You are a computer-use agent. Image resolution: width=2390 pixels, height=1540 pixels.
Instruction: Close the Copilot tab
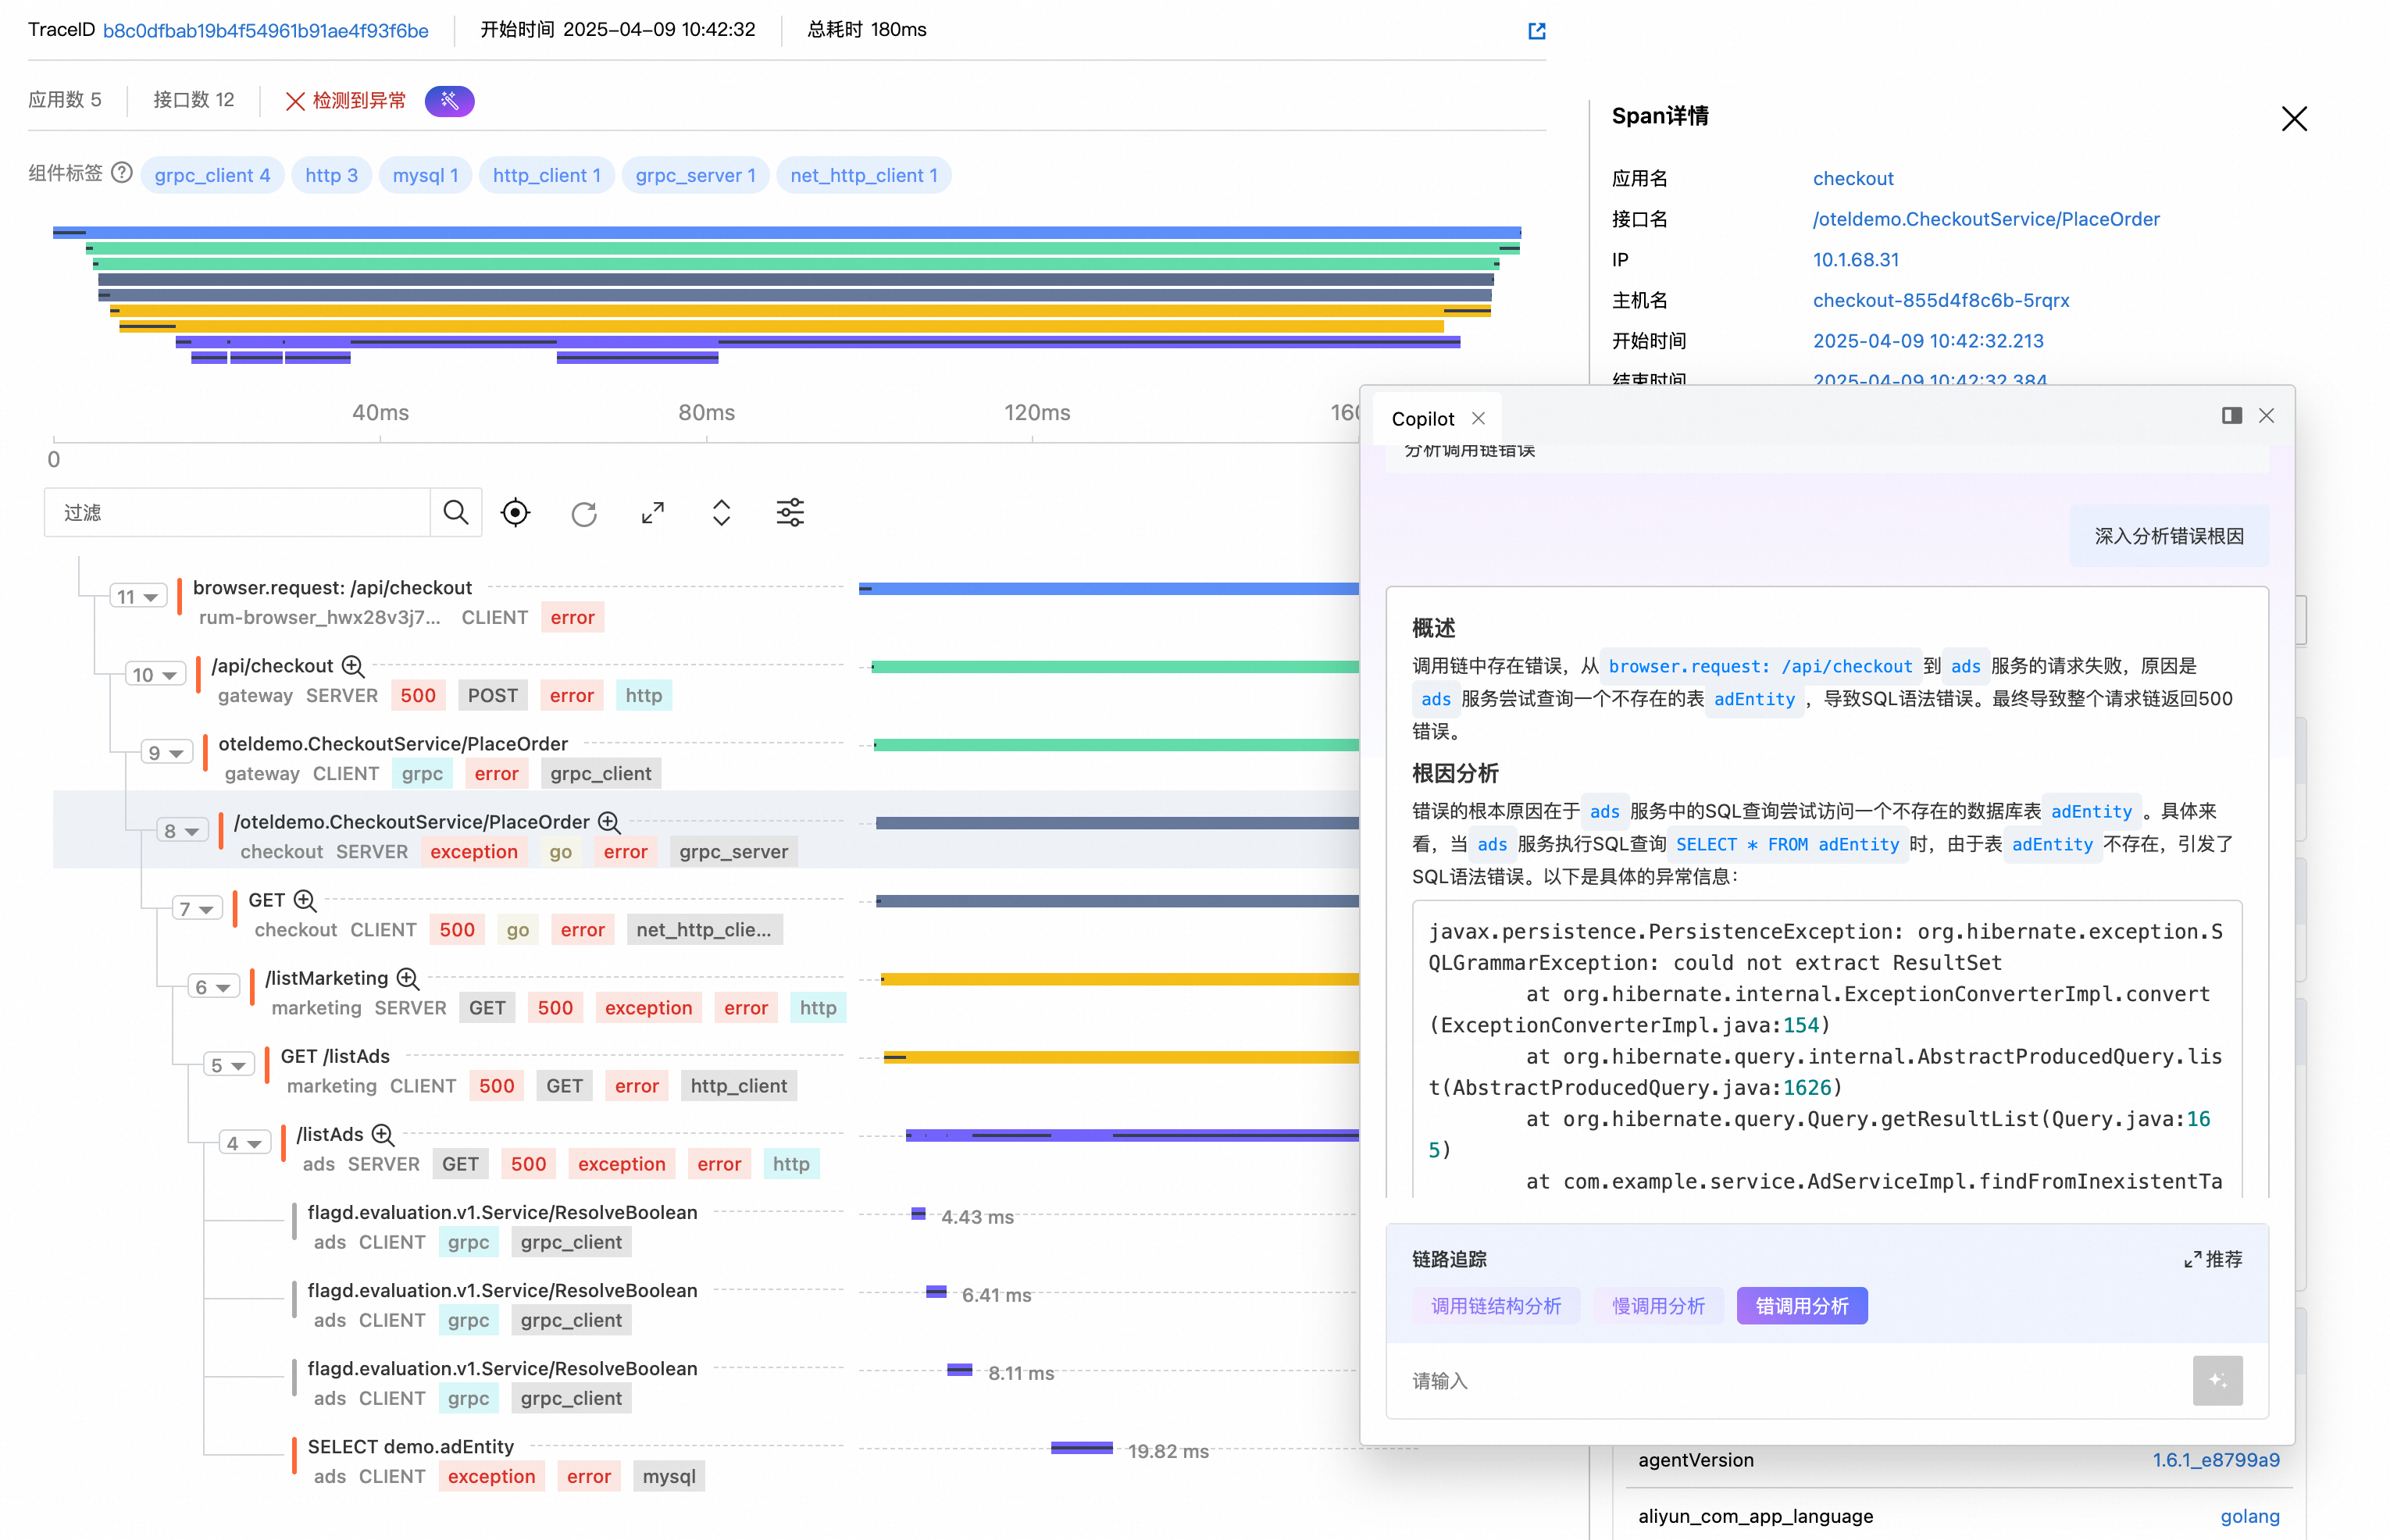pos(1479,418)
